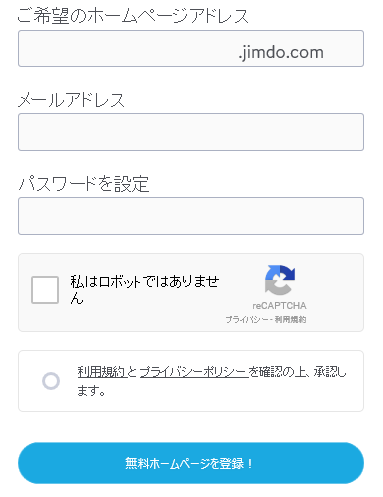Open the 利用規約 link in consent box
383x497 pixels.
(x=101, y=372)
